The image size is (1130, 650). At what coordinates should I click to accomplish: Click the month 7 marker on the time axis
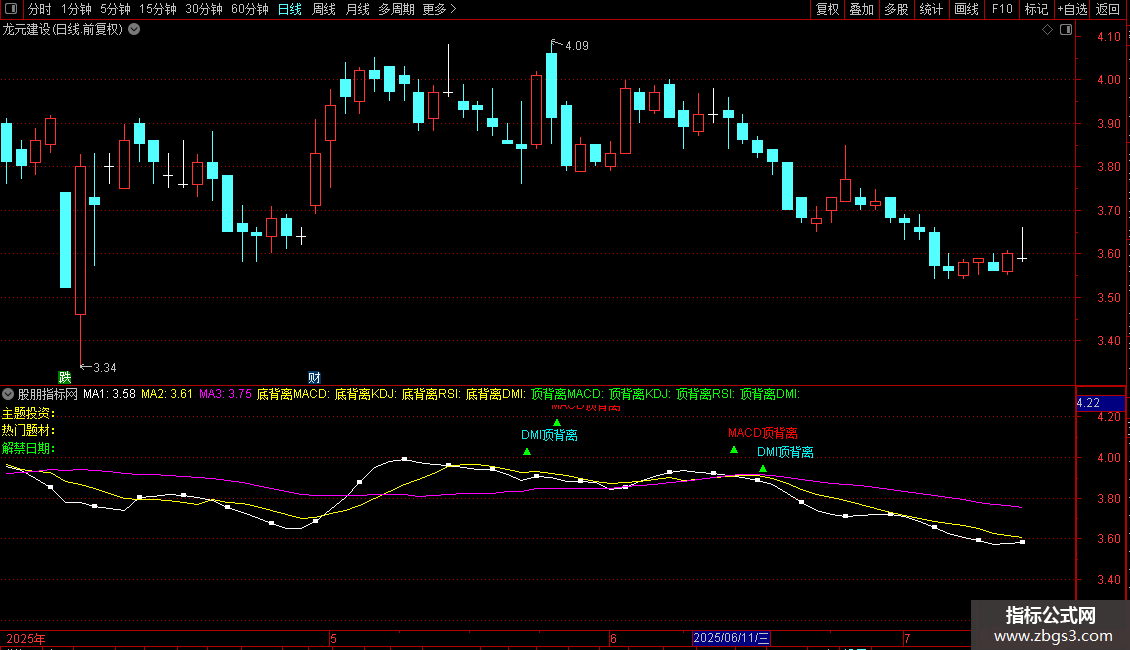tap(907, 638)
